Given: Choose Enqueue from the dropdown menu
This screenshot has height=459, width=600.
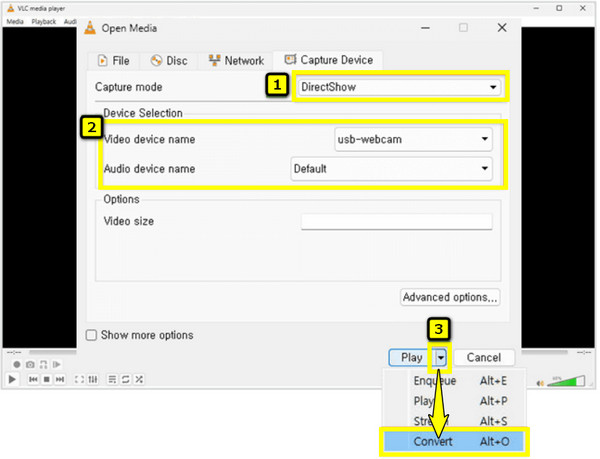Looking at the screenshot, I should [455, 381].
